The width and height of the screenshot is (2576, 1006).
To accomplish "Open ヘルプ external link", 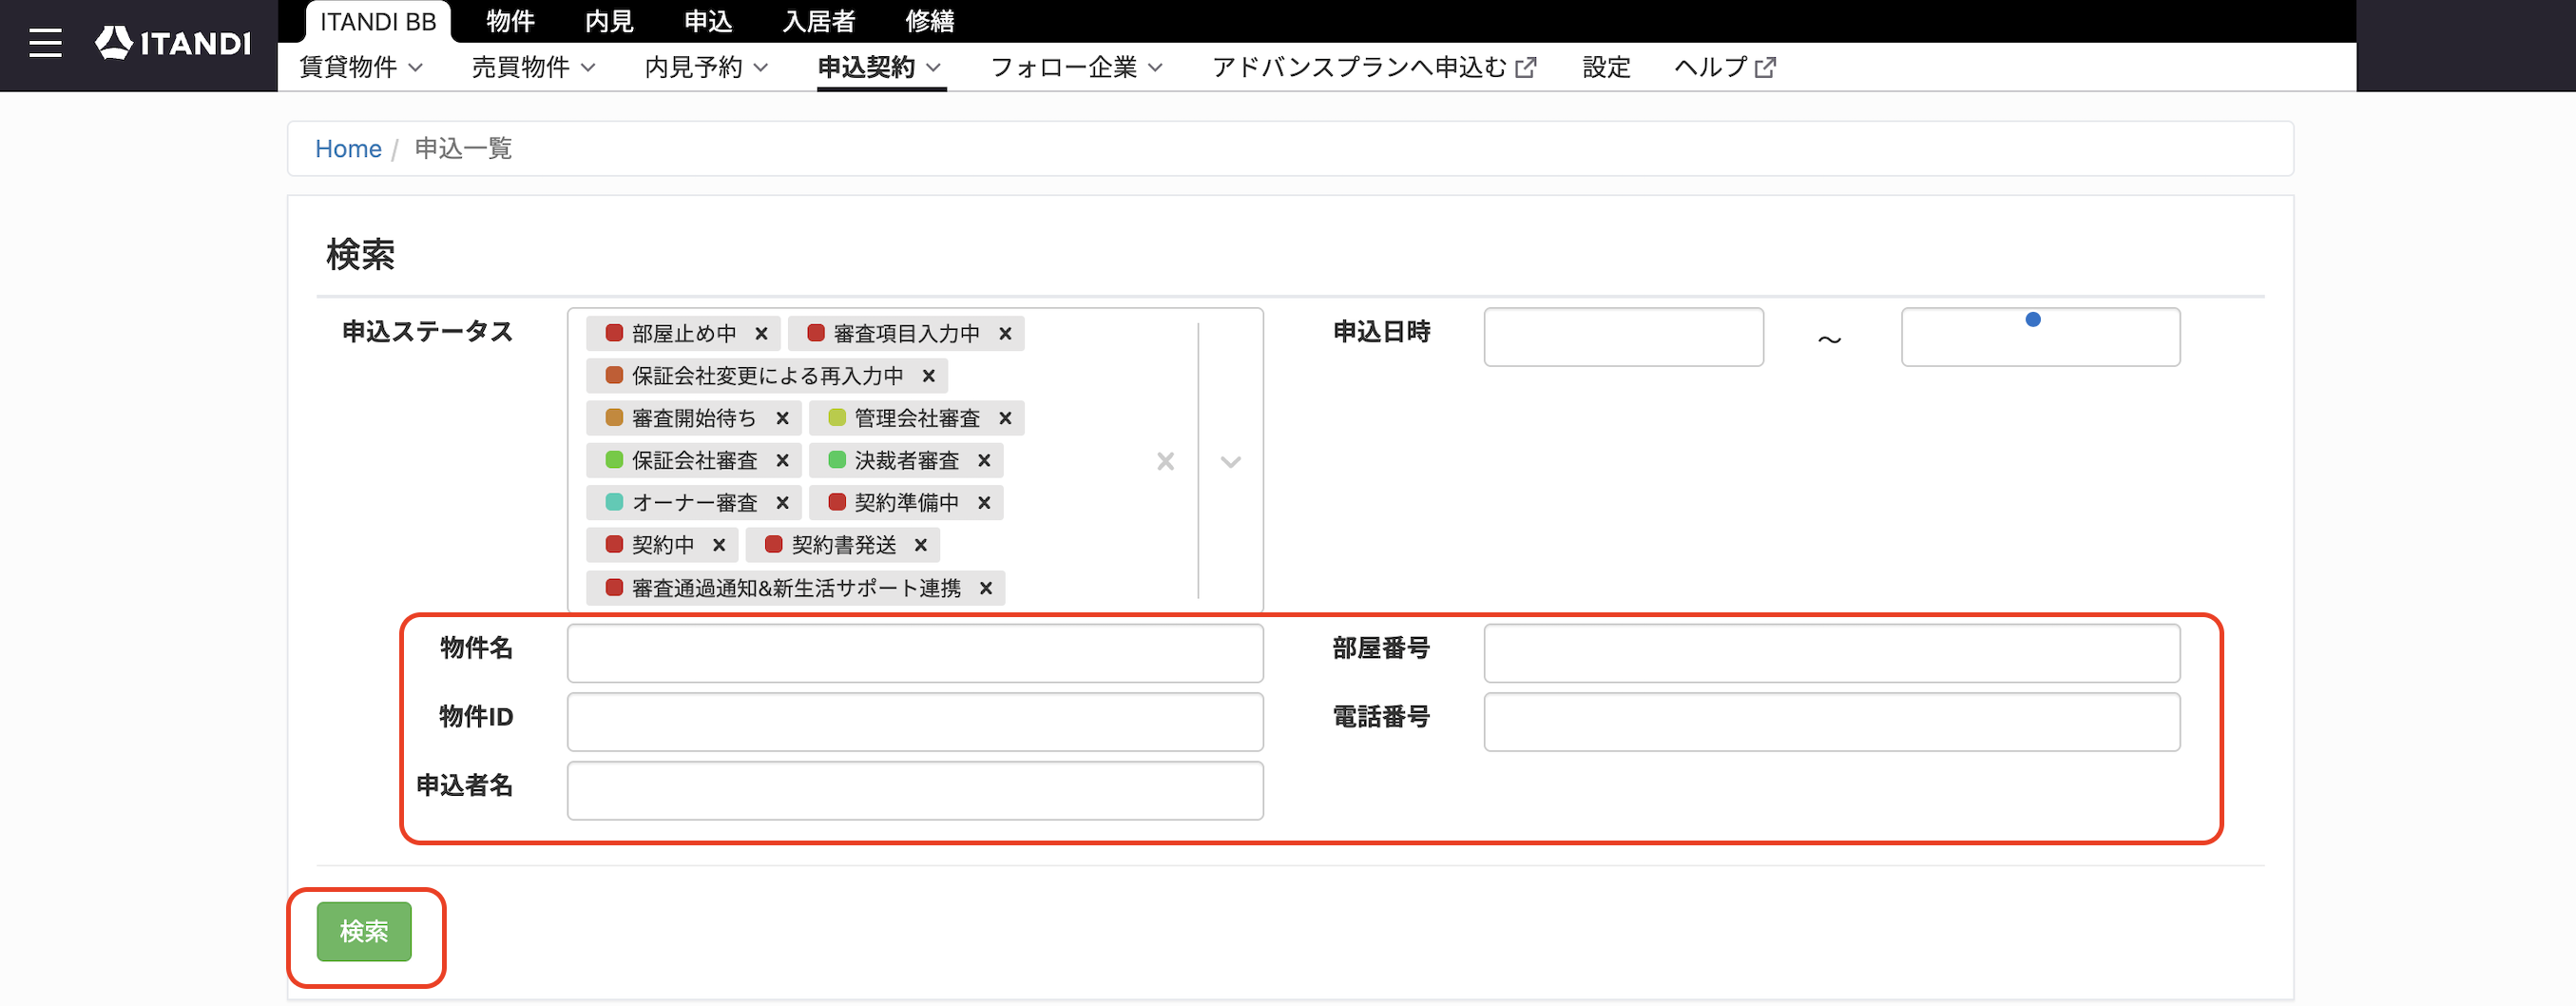I will pyautogui.click(x=1725, y=67).
